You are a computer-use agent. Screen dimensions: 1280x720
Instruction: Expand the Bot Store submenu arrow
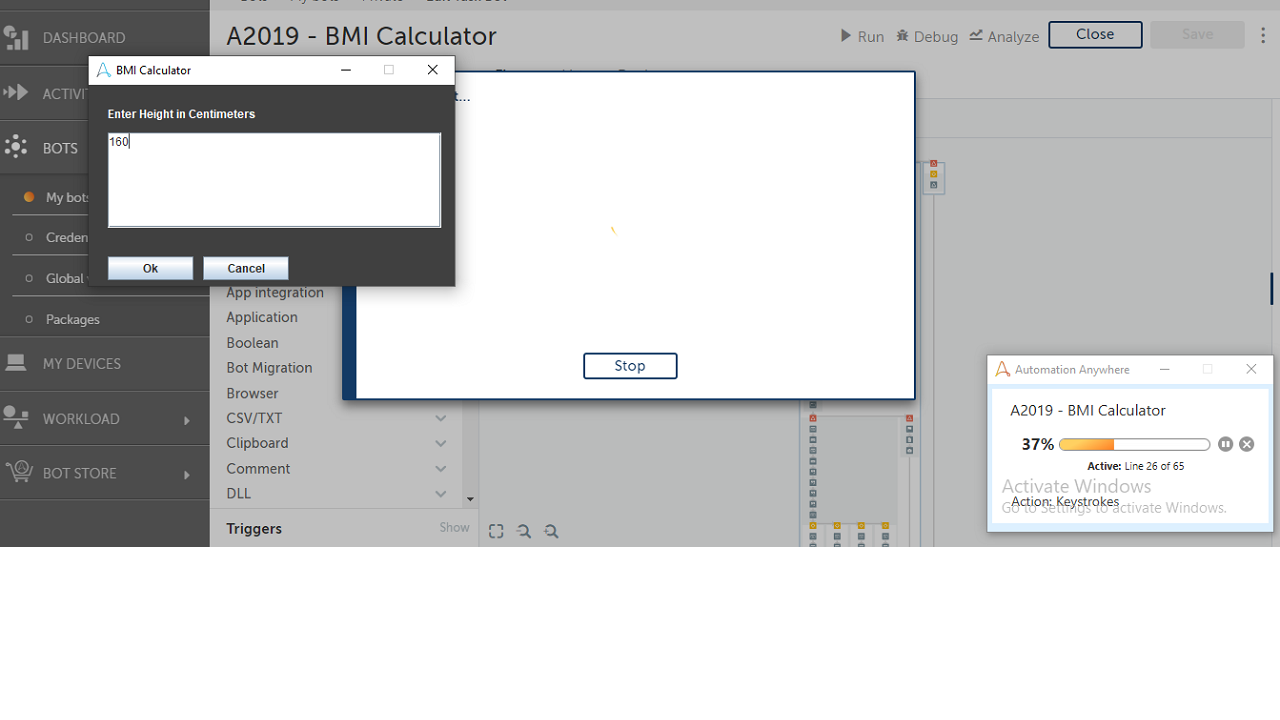(x=187, y=474)
